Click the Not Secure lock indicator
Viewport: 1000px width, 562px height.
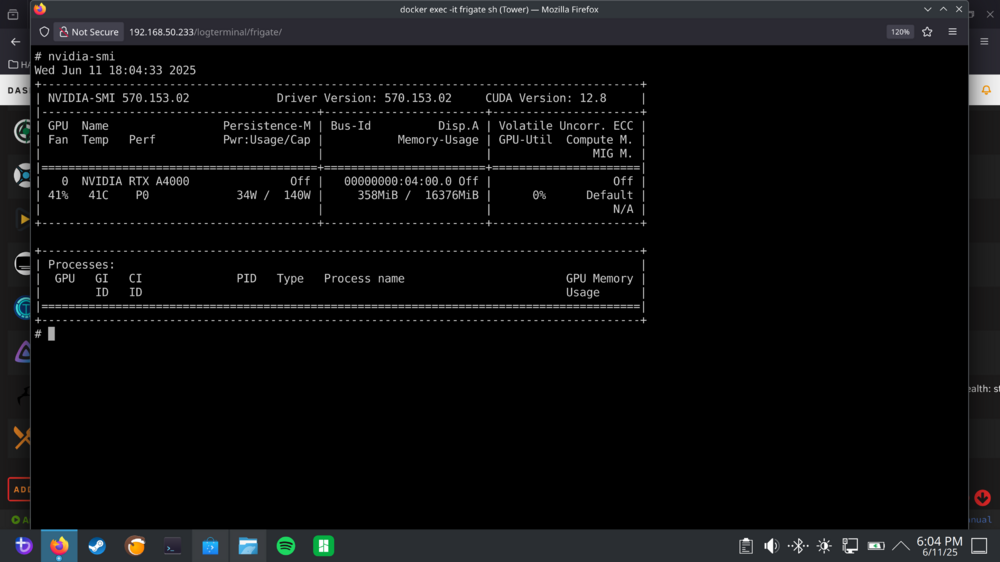89,32
